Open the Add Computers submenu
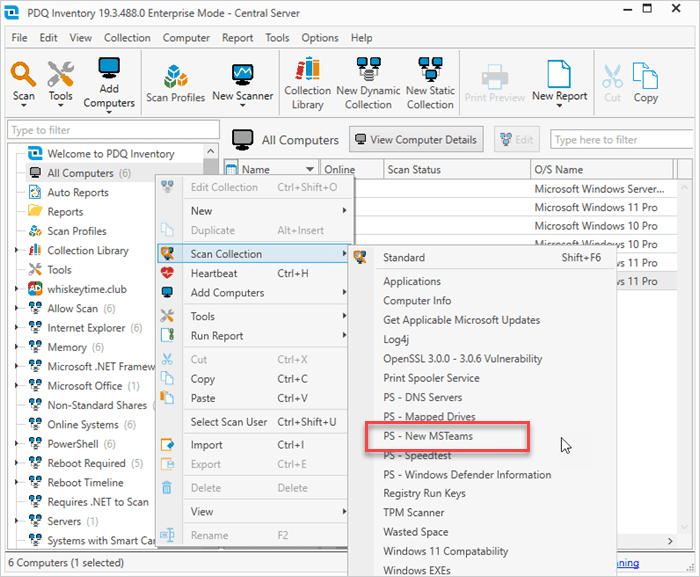 click(x=253, y=293)
